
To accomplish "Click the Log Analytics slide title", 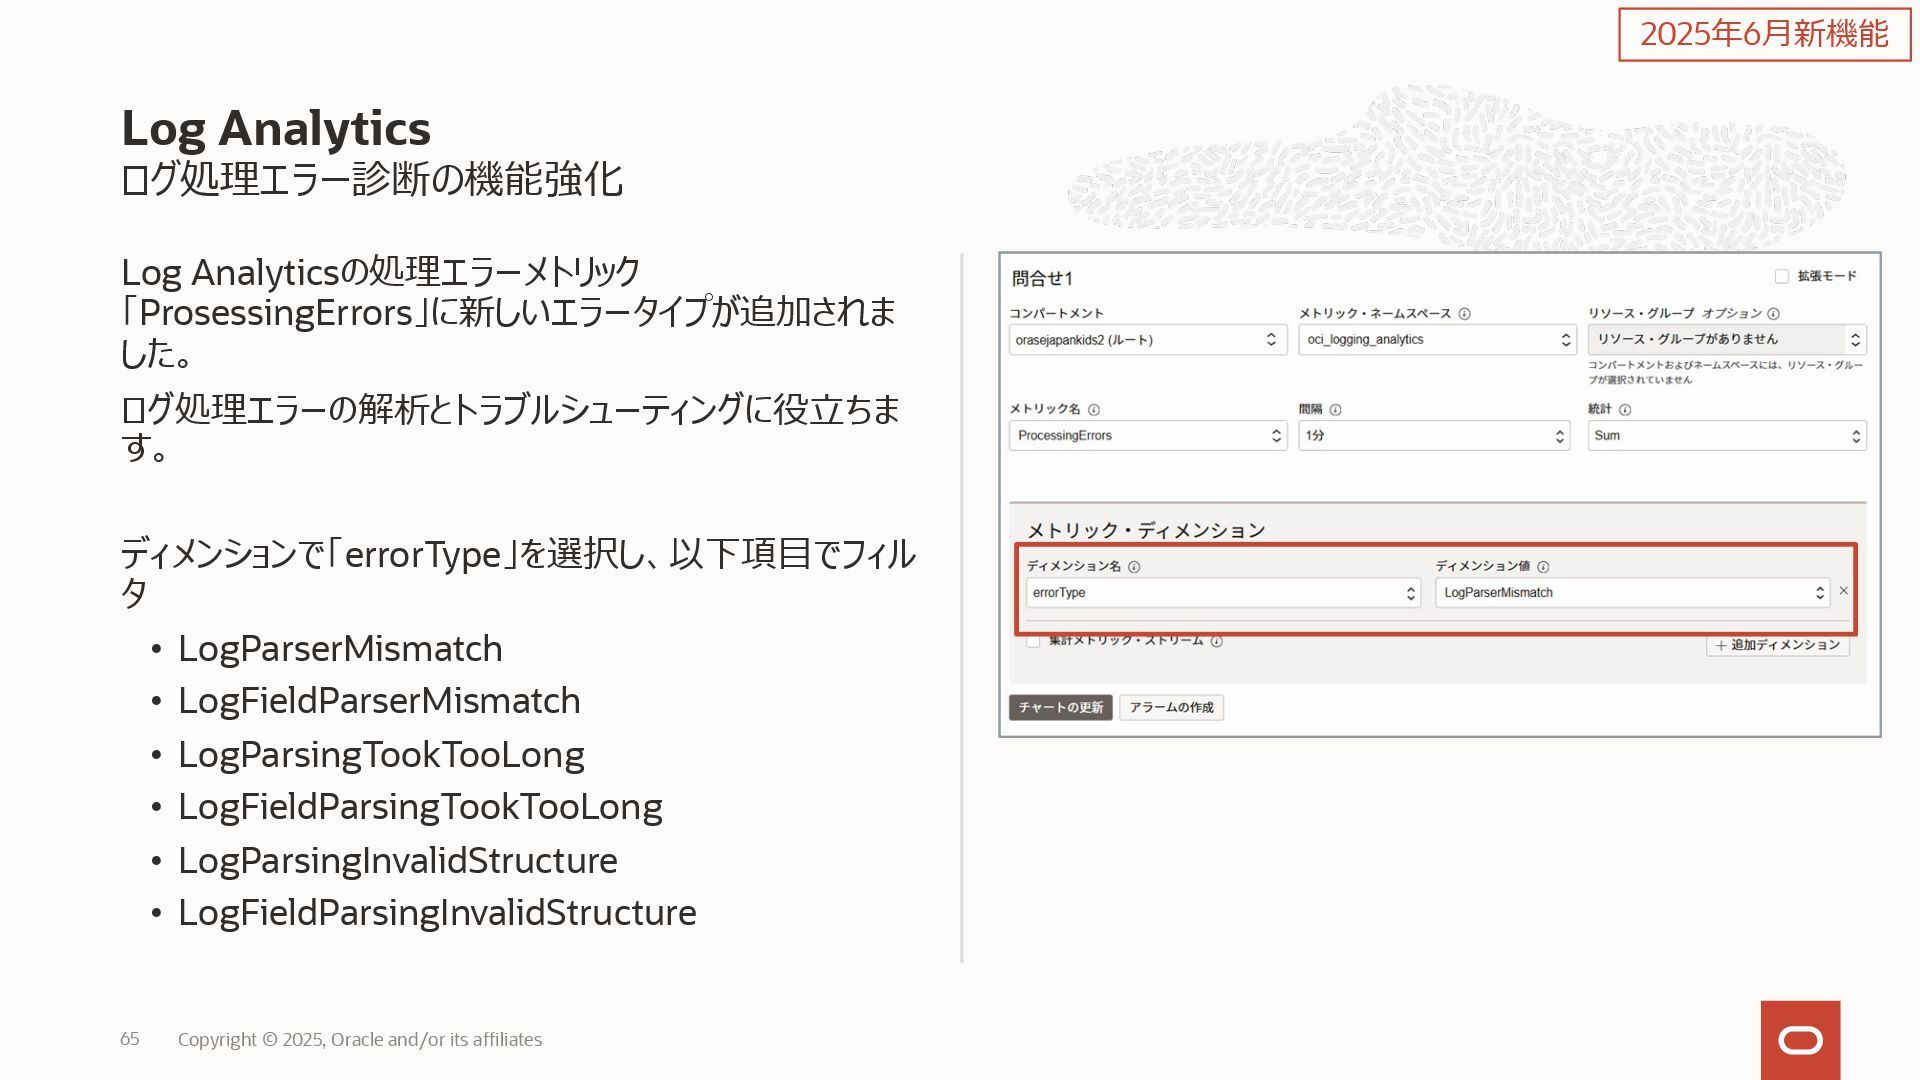I will click(x=276, y=129).
